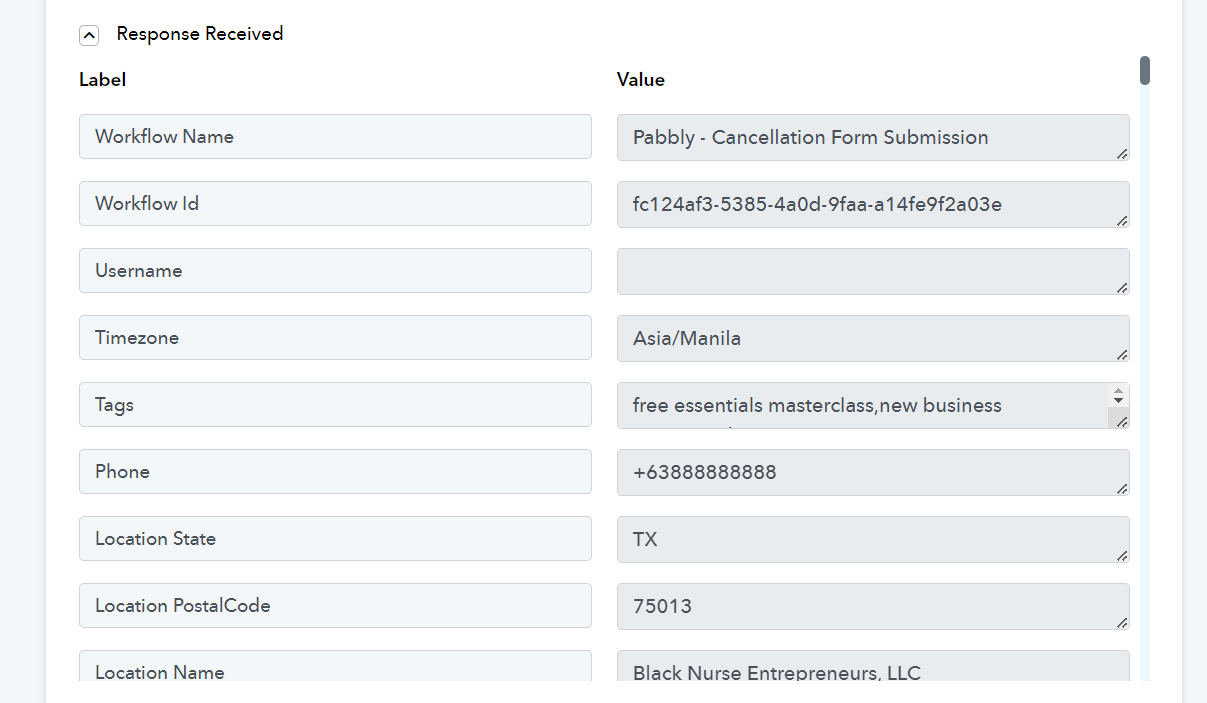This screenshot has height=703, width=1207.
Task: Click resize grip on Location PostalCode value
Action: pyautogui.click(x=1122, y=622)
